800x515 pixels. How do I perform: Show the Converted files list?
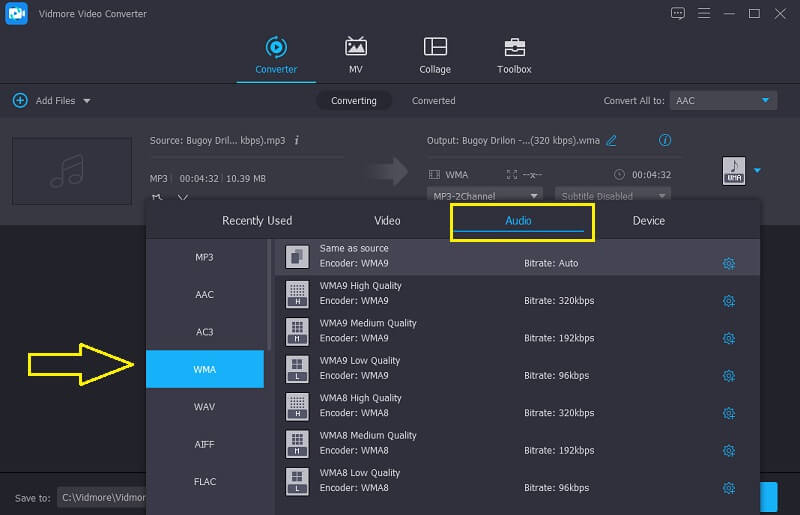tap(433, 101)
